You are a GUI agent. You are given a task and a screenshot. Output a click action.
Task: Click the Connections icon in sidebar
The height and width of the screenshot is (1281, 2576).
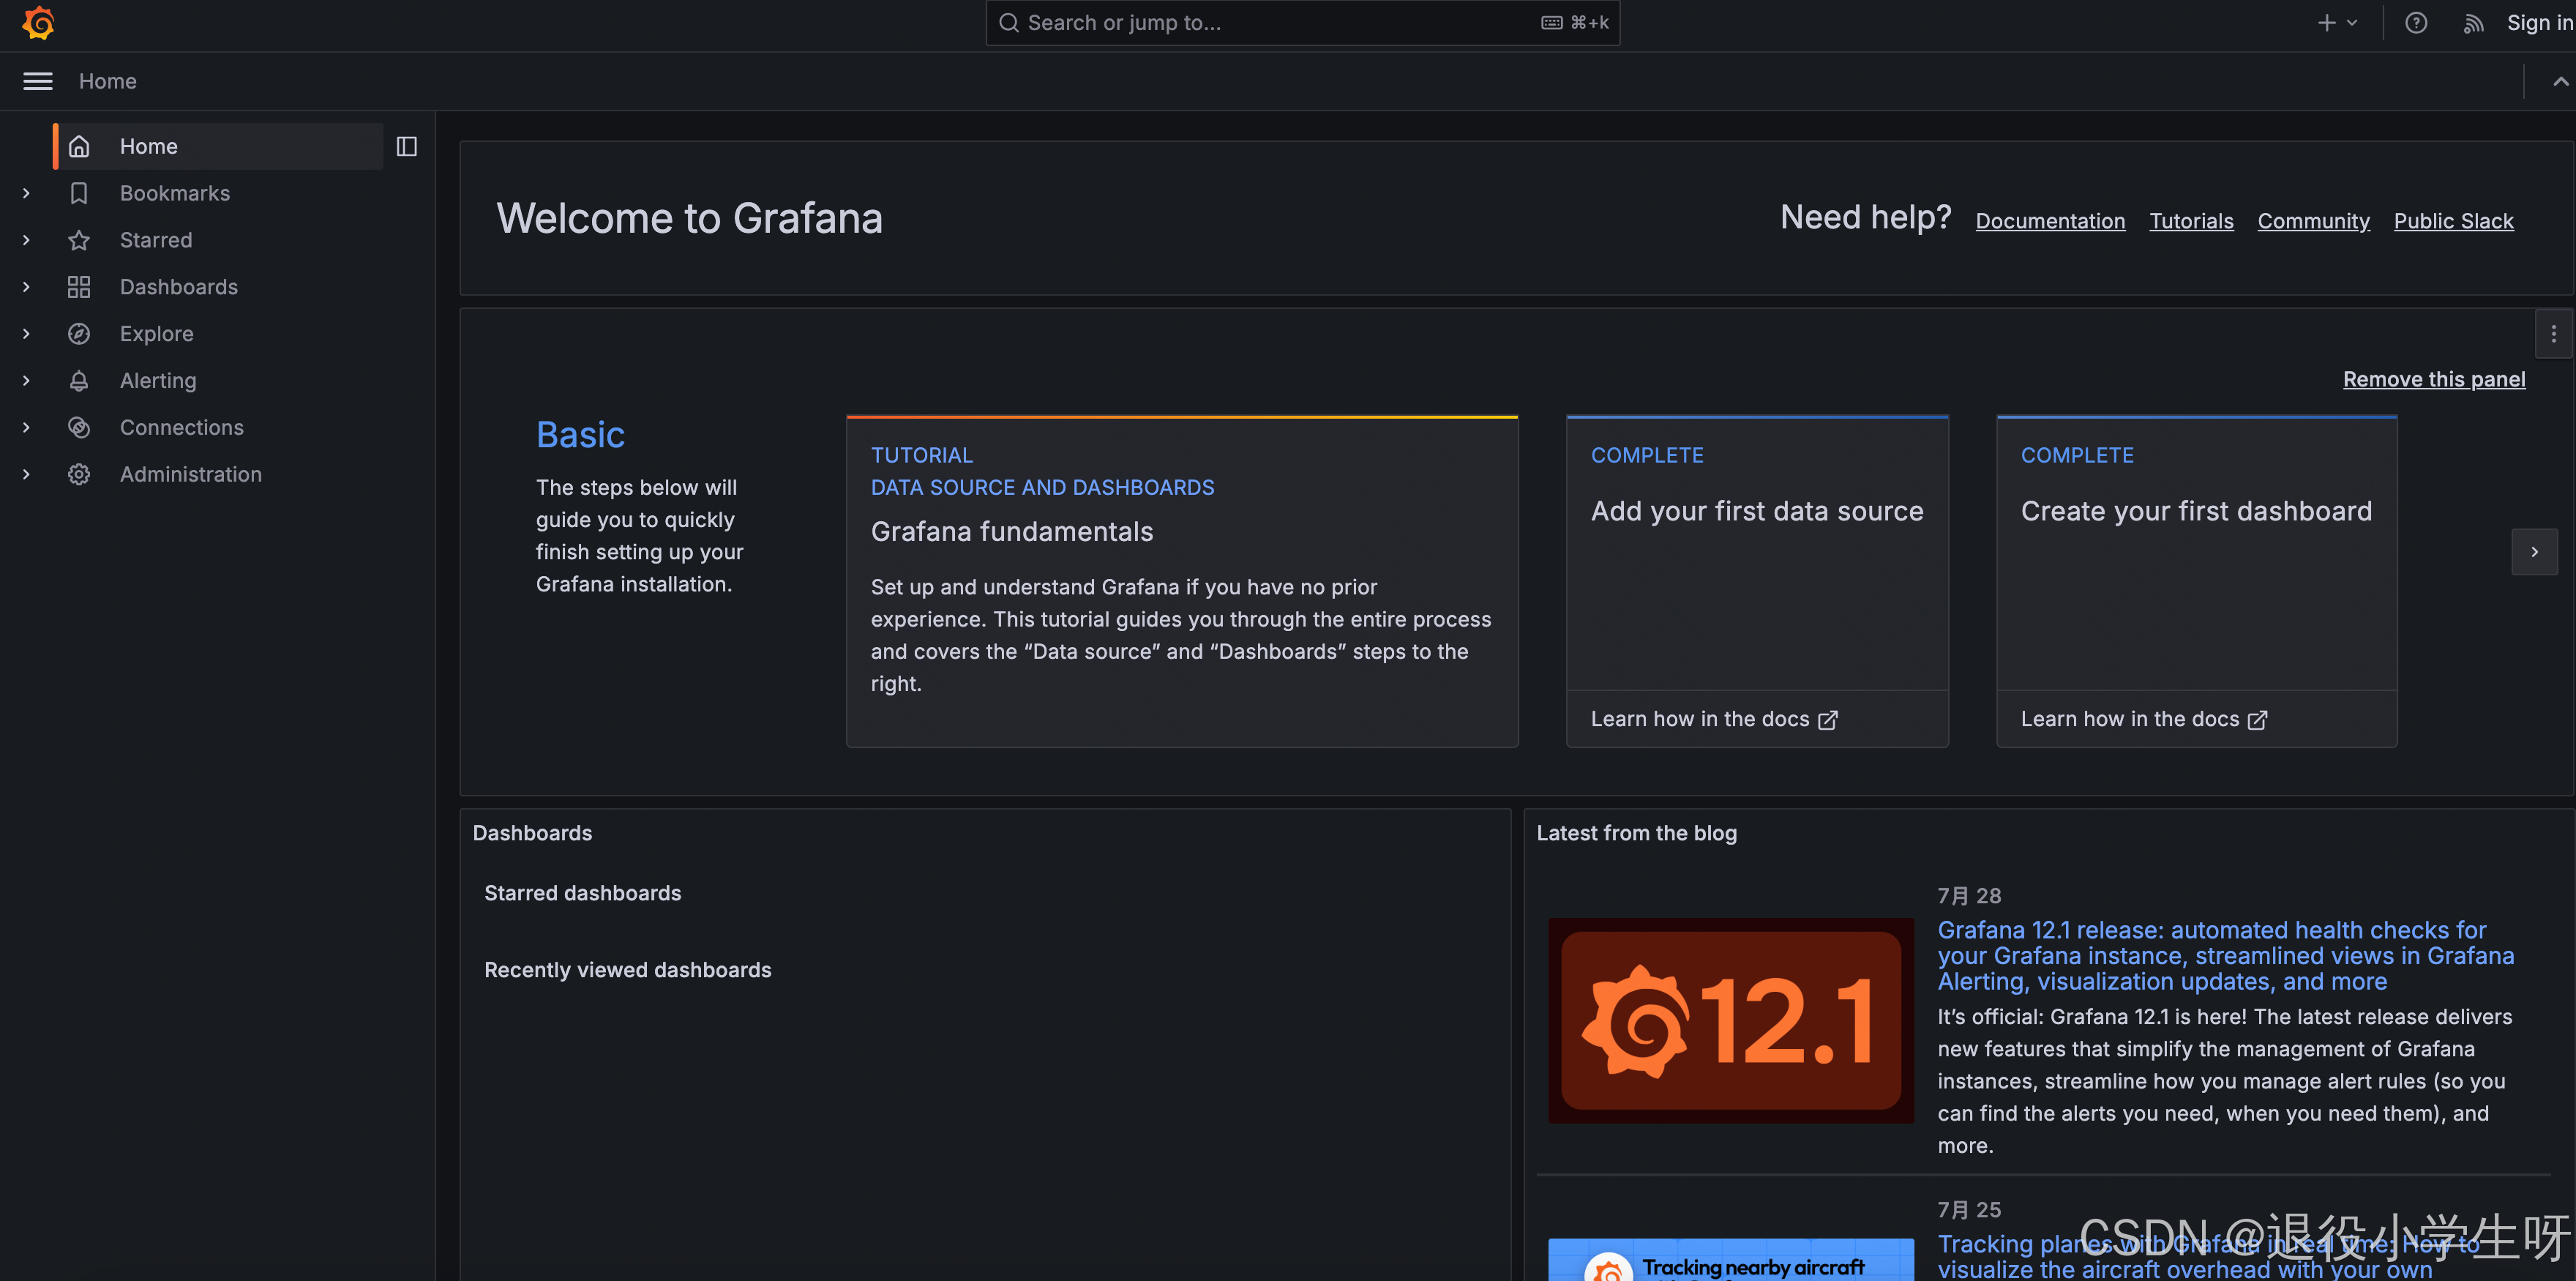click(x=79, y=428)
